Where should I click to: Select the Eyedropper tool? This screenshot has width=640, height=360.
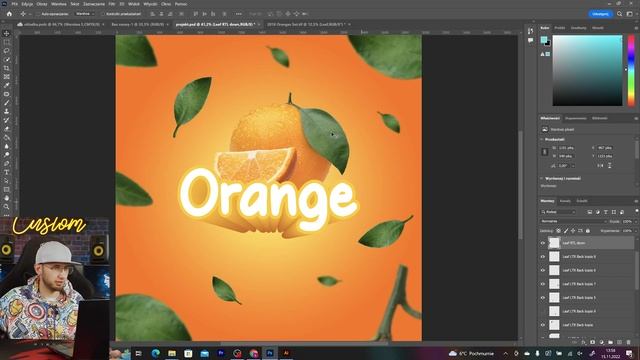pyautogui.click(x=6, y=85)
